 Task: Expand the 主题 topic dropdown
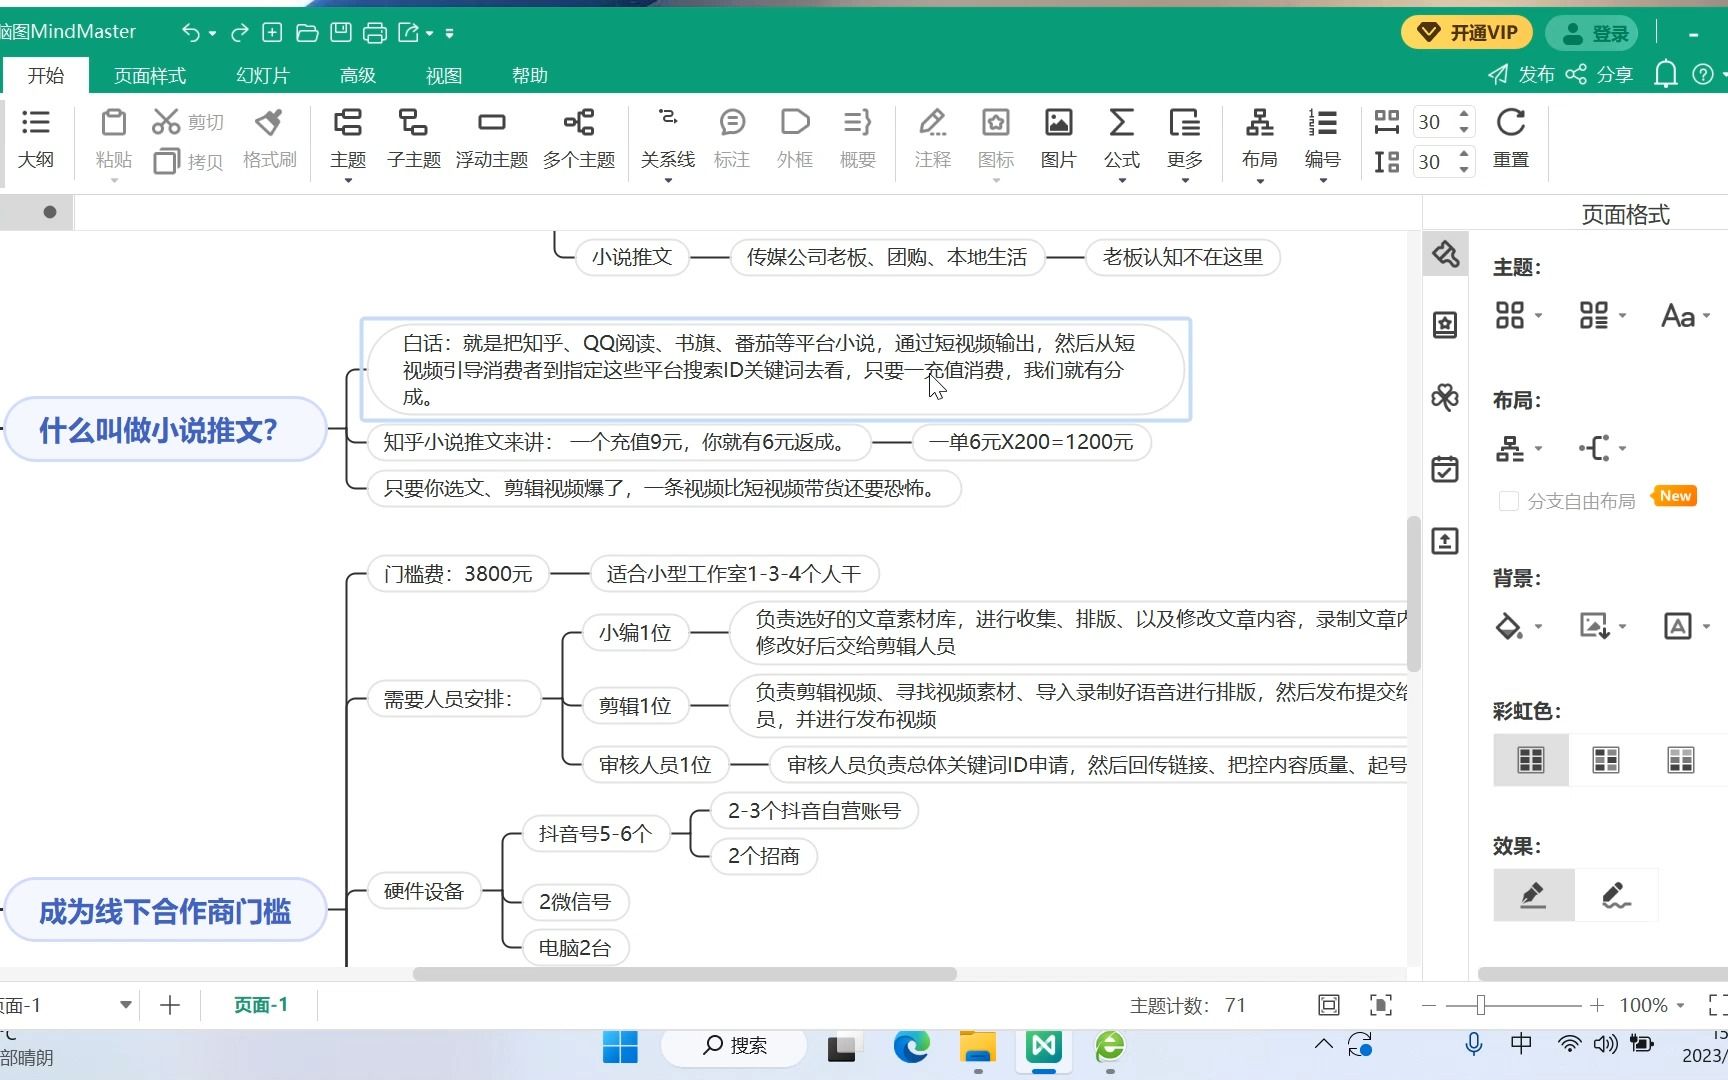click(348, 180)
